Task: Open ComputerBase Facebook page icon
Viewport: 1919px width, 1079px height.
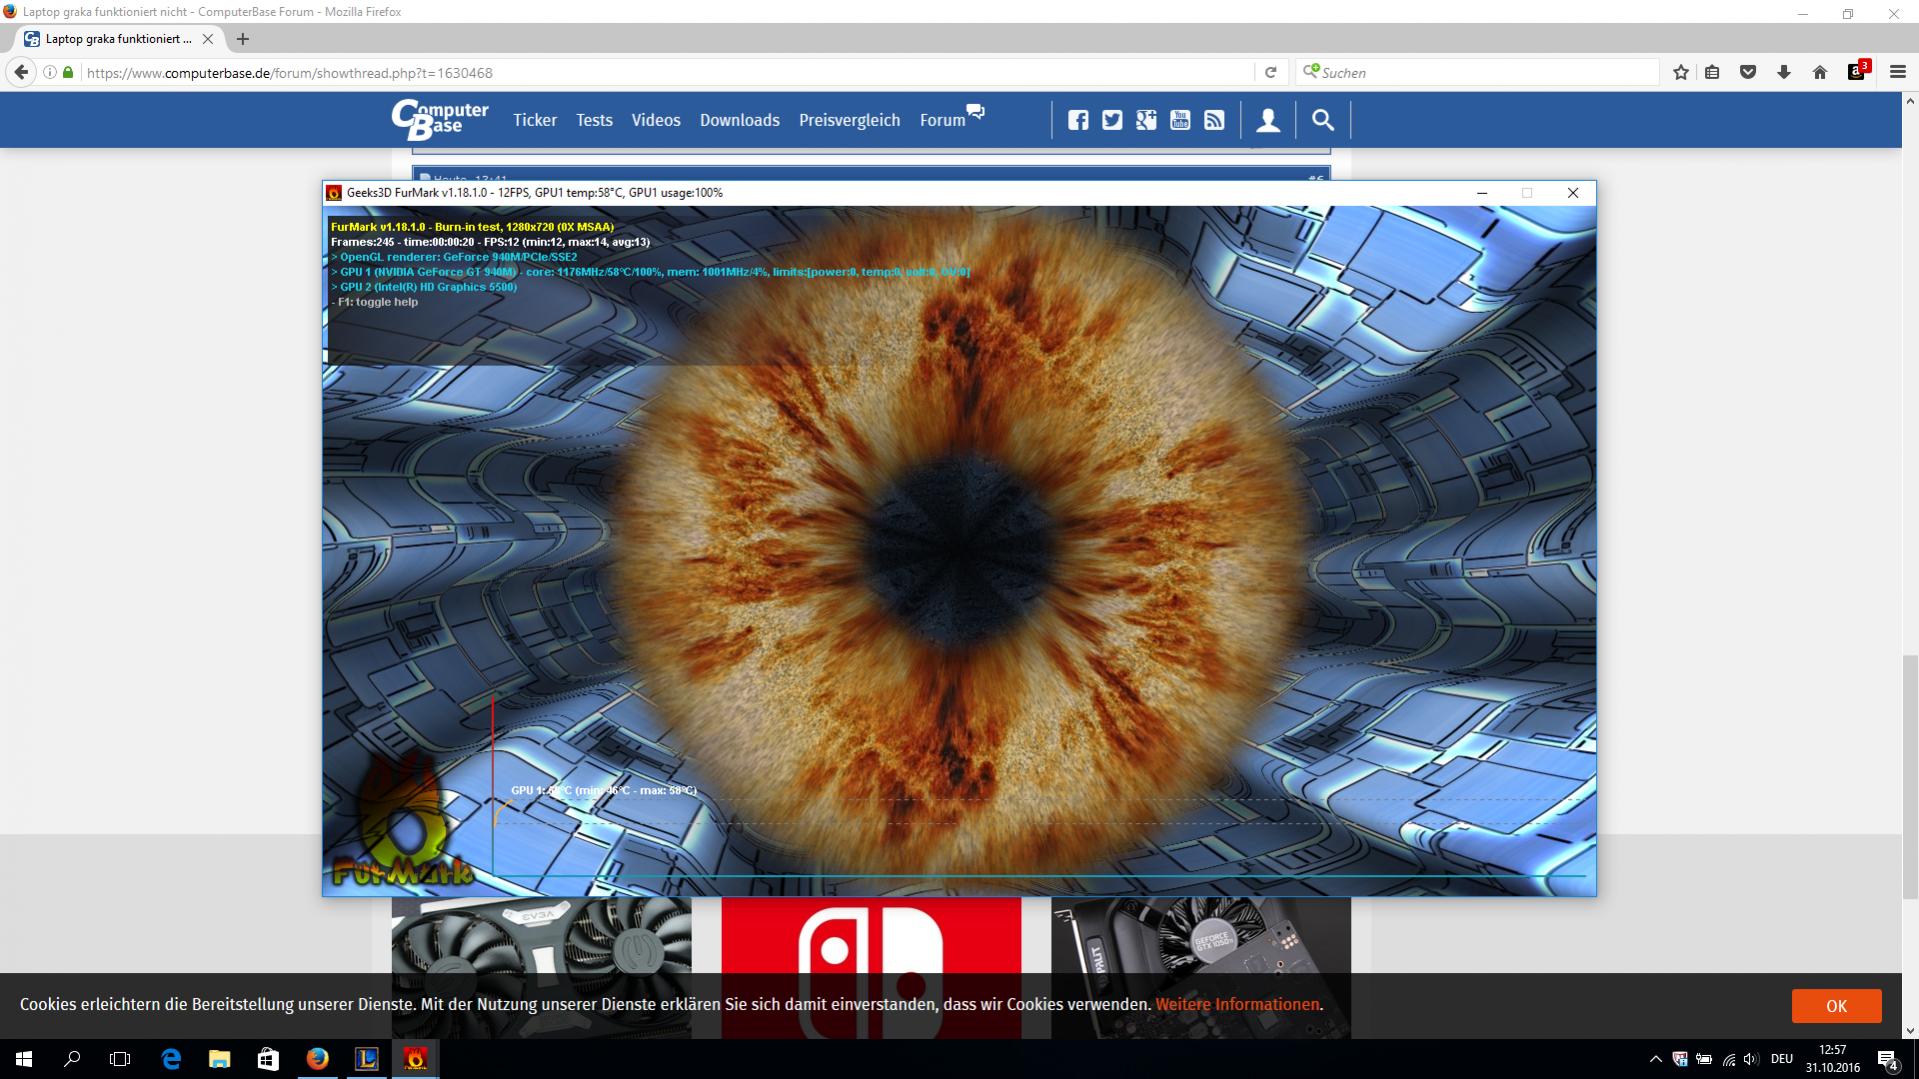Action: coord(1078,120)
